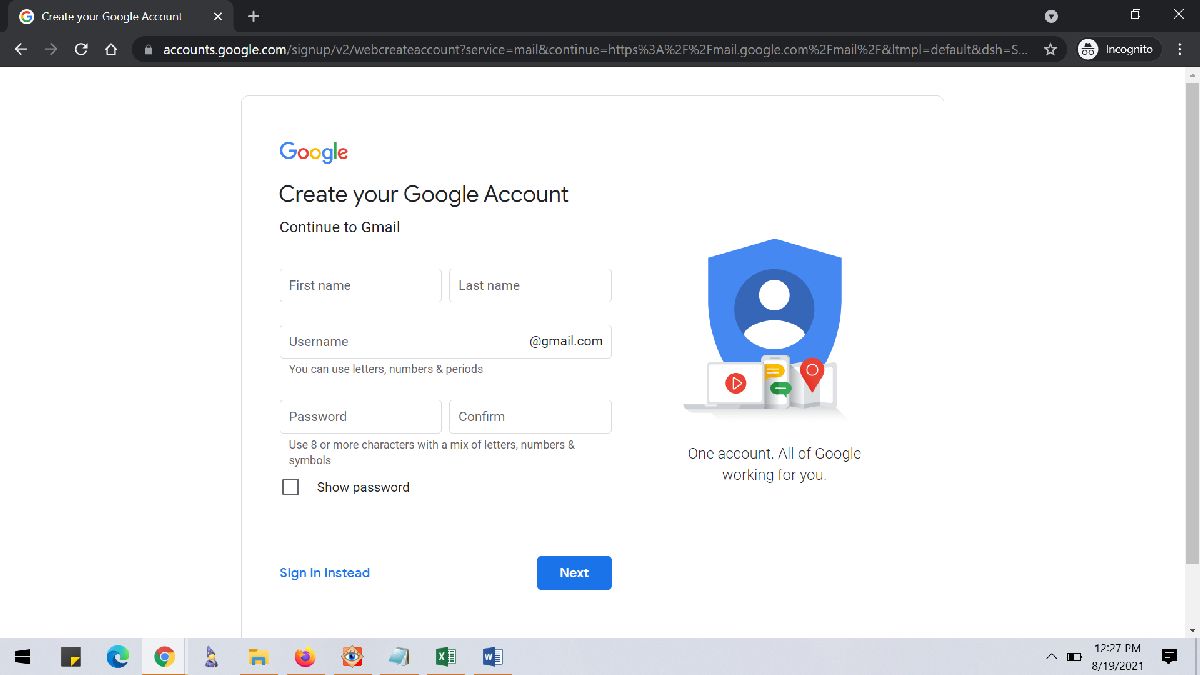Open the Windows Start menu
This screenshot has width=1200, height=675.
pos(22,657)
